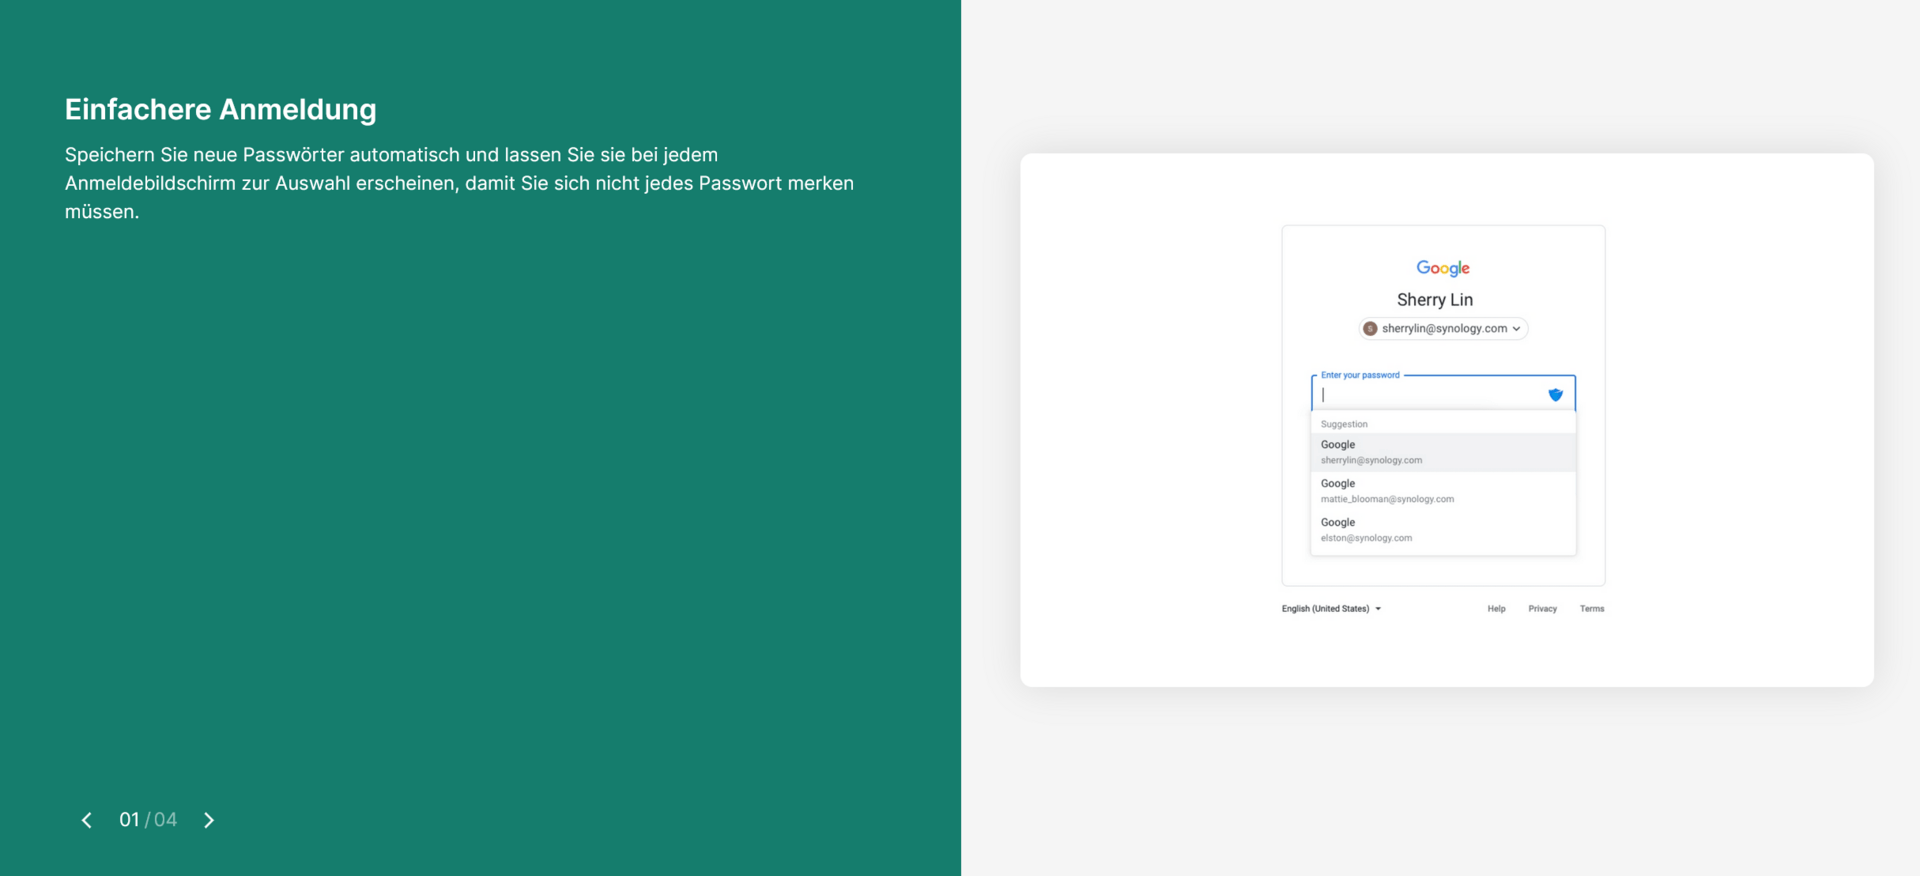The height and width of the screenshot is (876, 1920).
Task: Open the sherrylin@synology.com account dropdown
Action: (x=1443, y=328)
